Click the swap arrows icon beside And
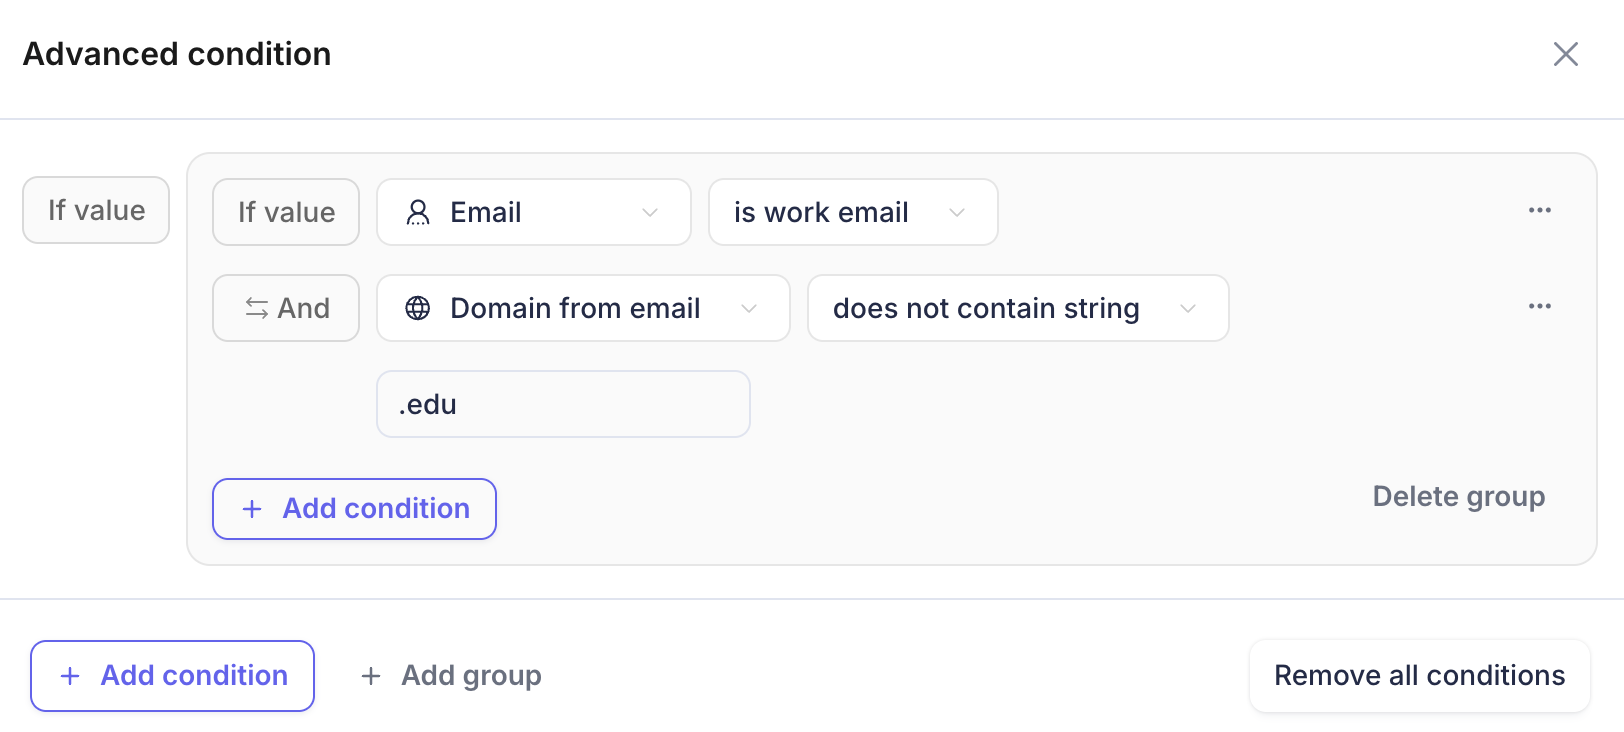 257,308
